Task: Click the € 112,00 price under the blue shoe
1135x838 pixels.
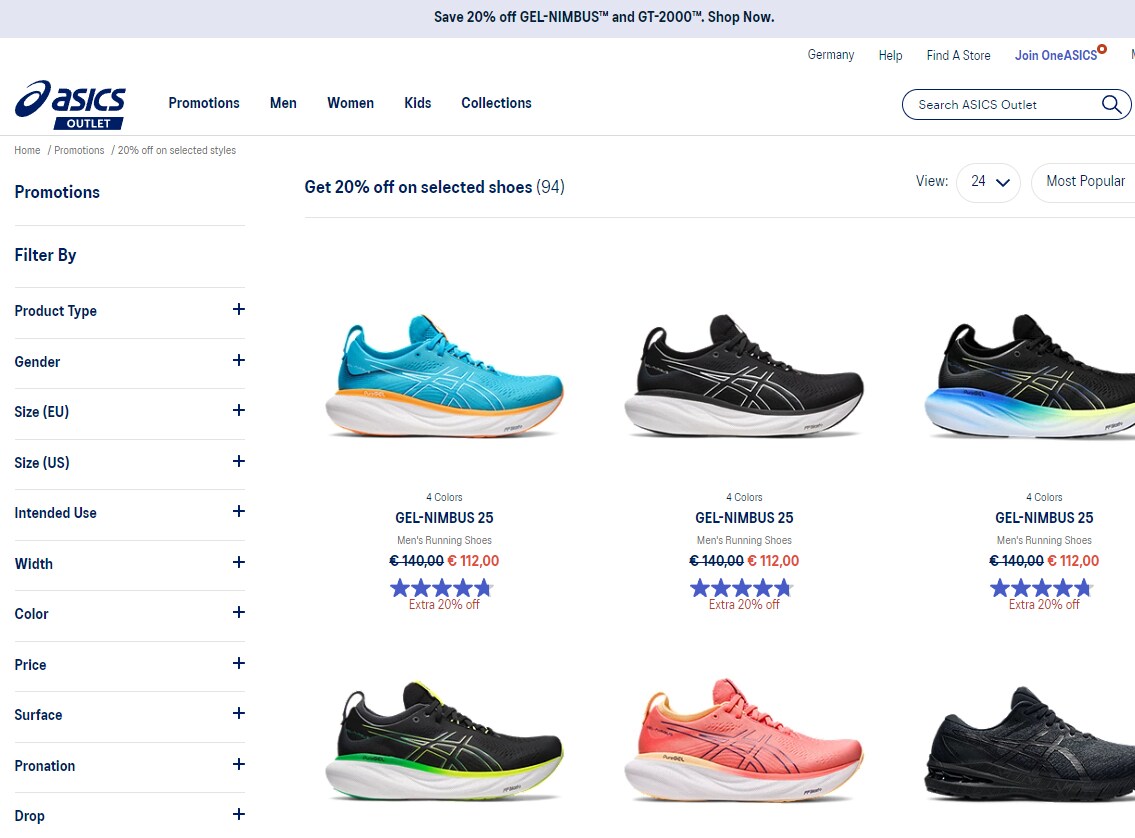Action: point(473,561)
